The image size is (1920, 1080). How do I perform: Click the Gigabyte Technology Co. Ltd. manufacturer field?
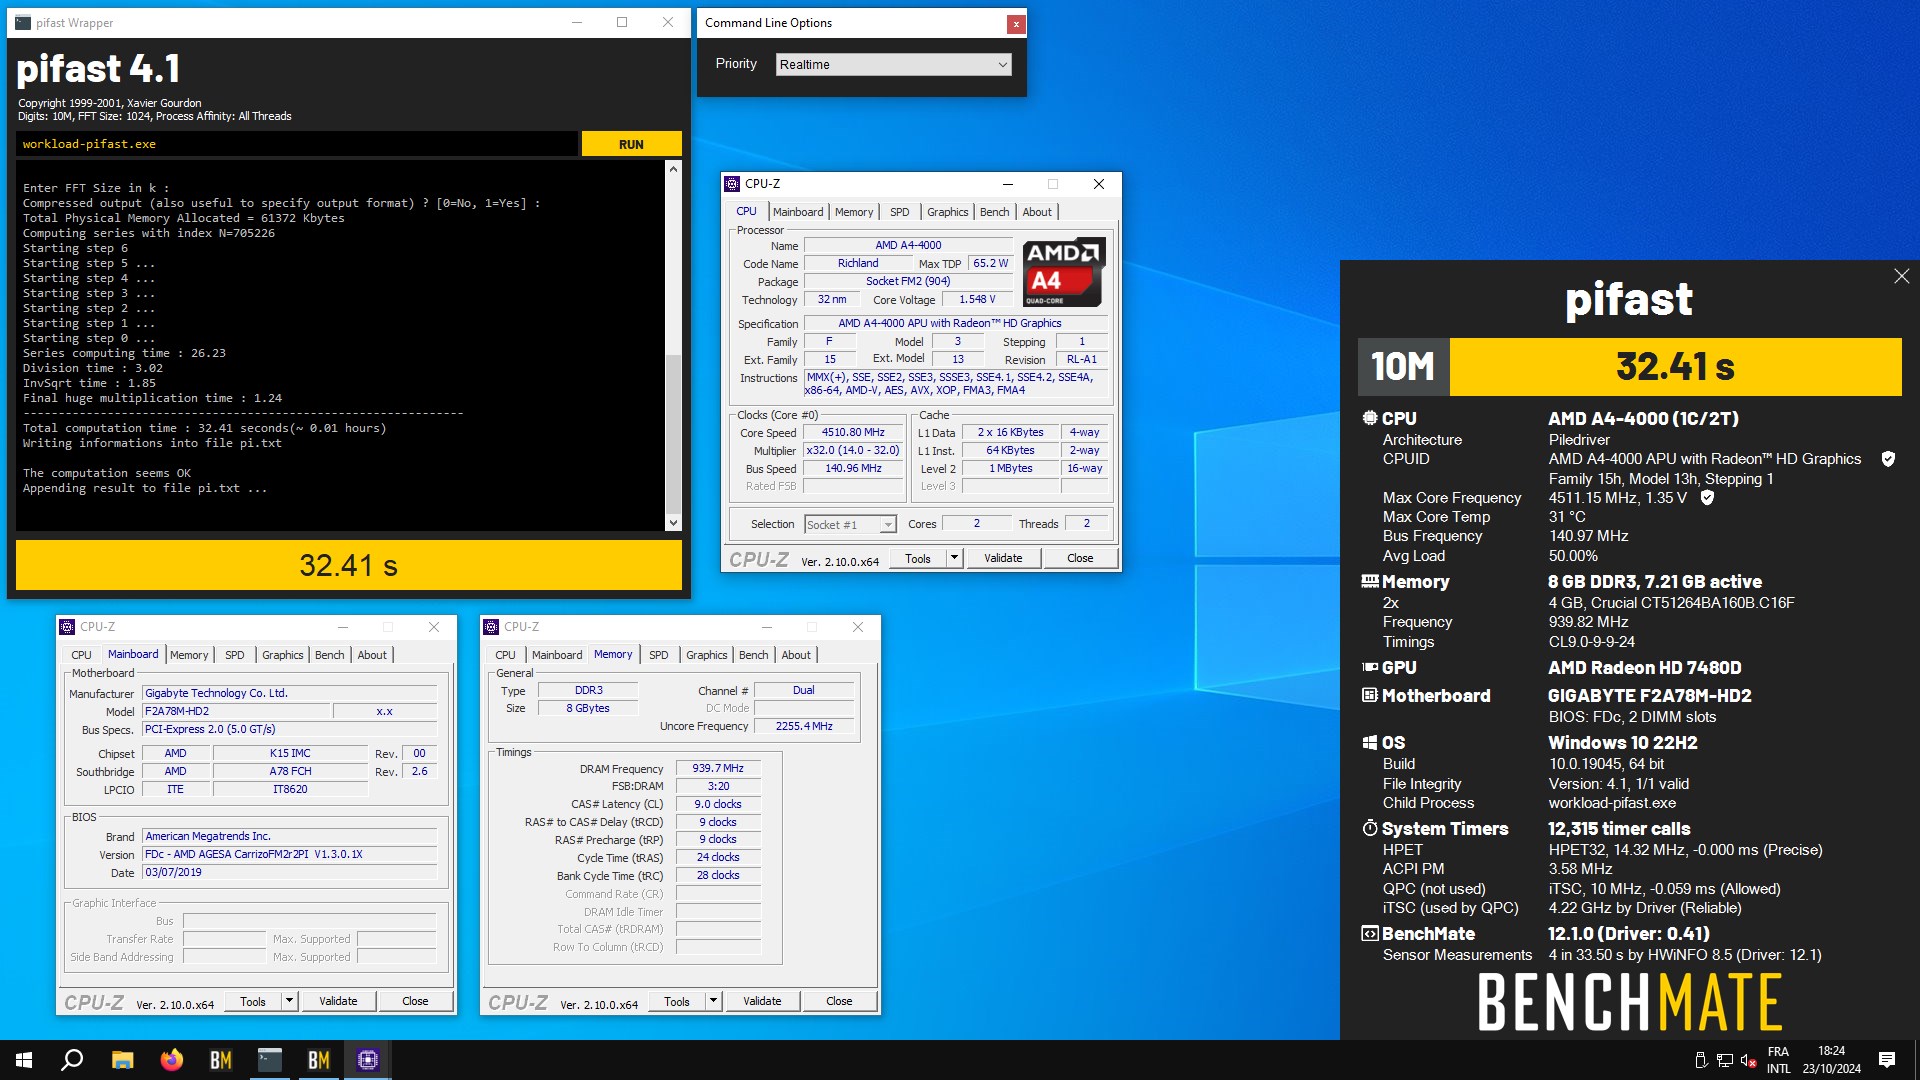point(290,693)
